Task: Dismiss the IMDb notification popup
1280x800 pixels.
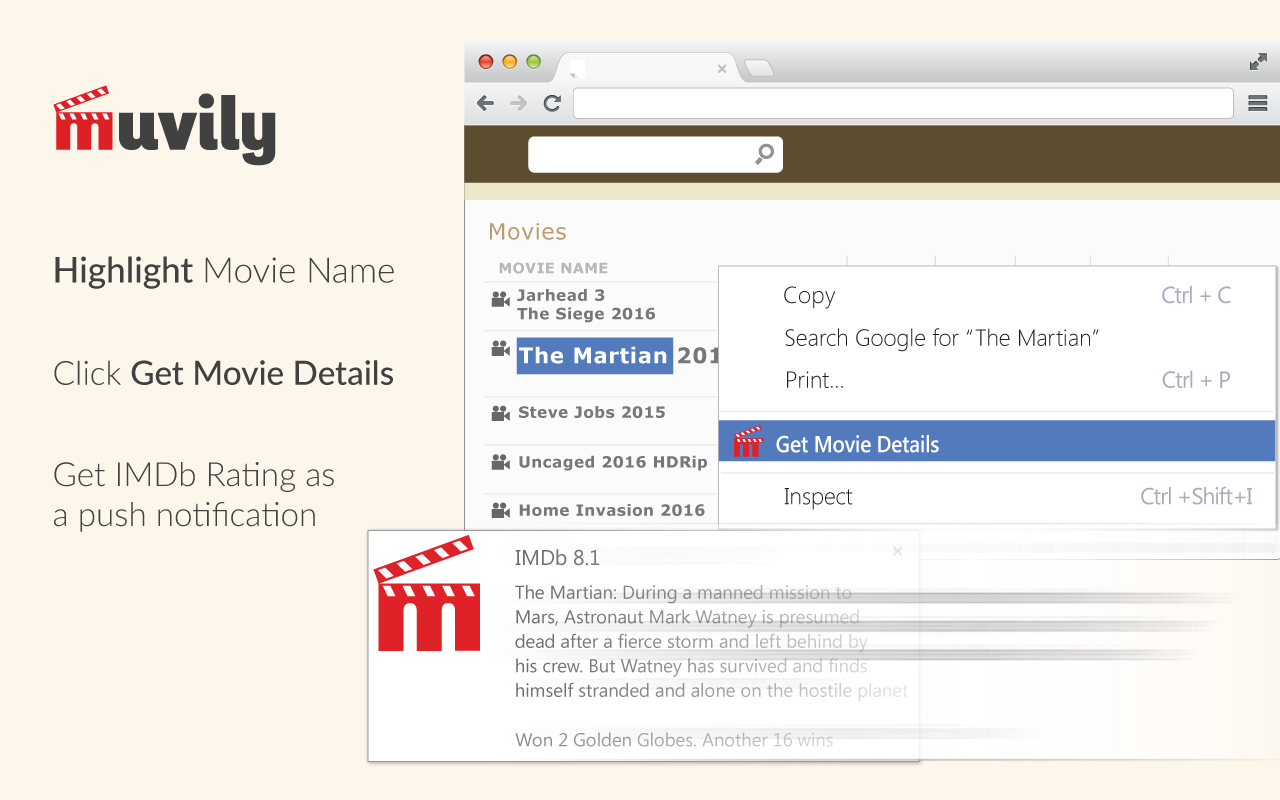Action: (x=897, y=551)
